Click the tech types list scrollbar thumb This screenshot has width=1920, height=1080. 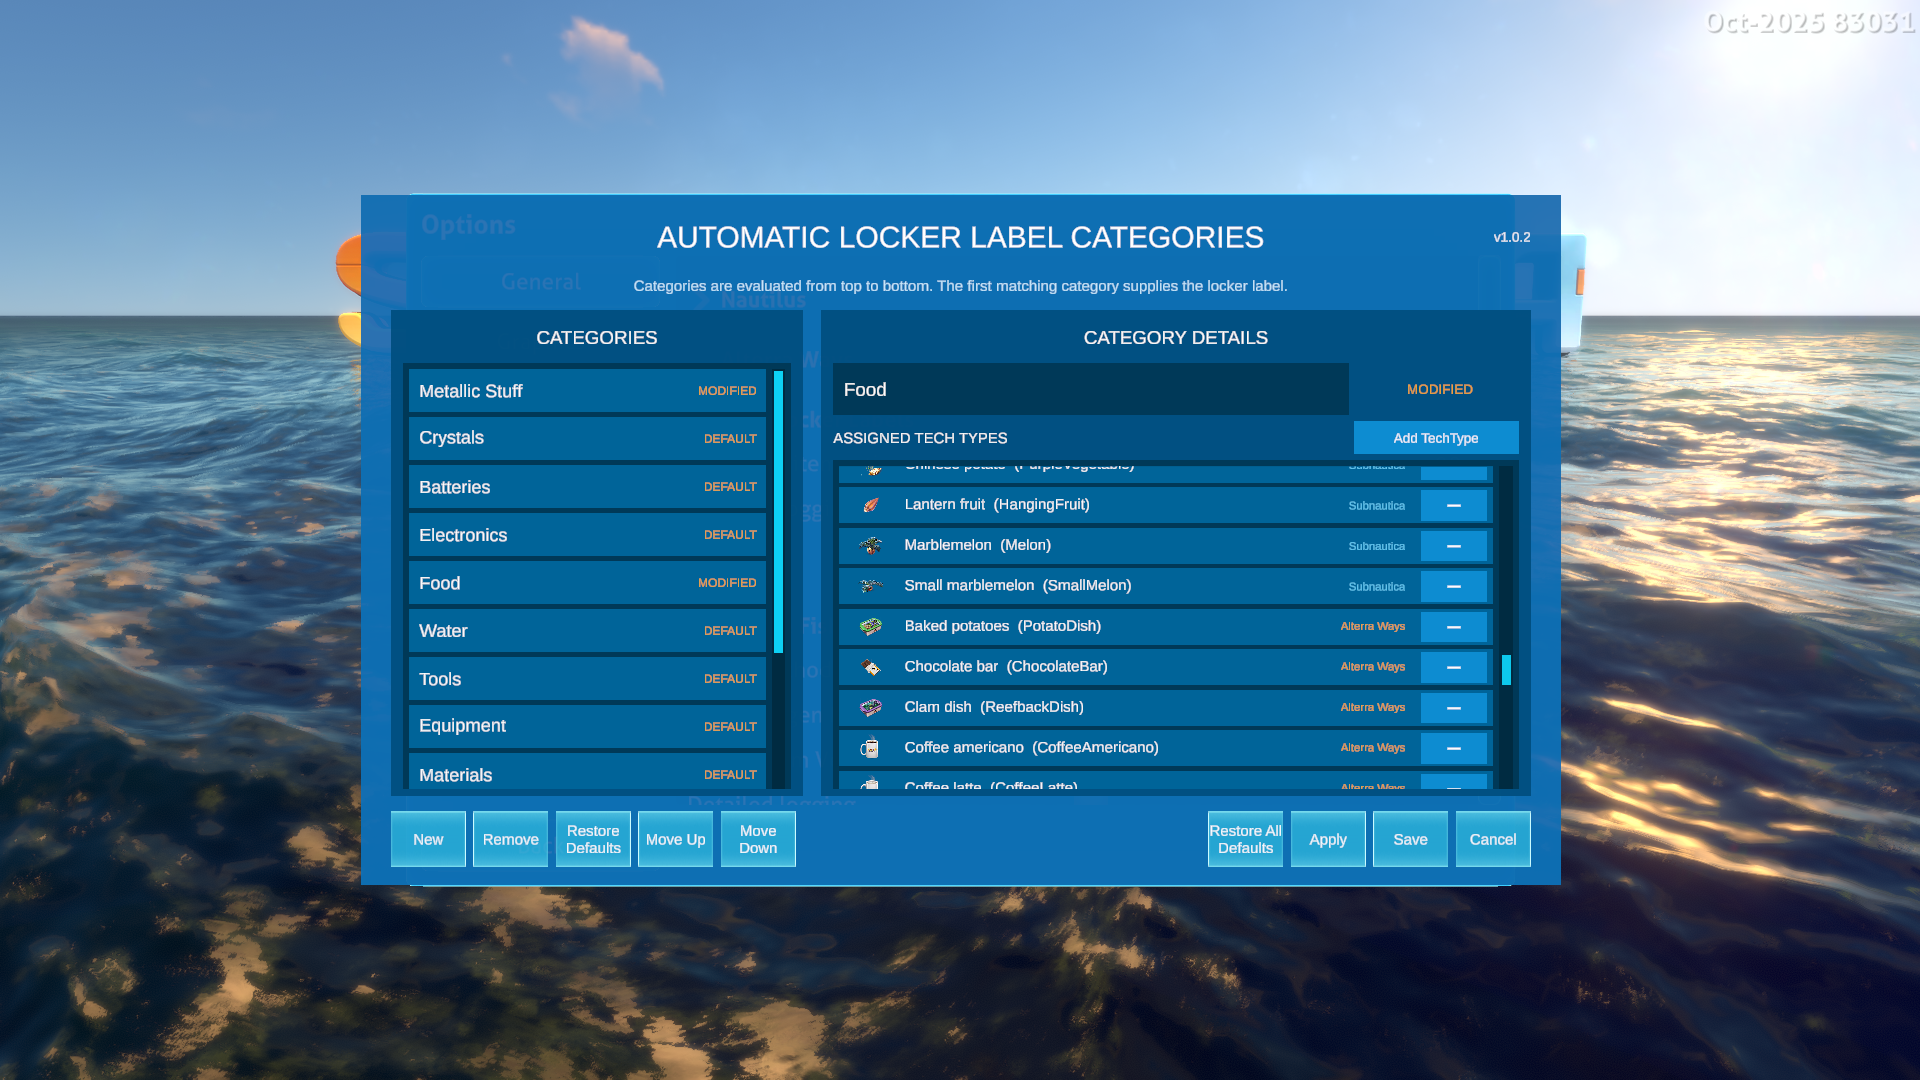pyautogui.click(x=1506, y=670)
